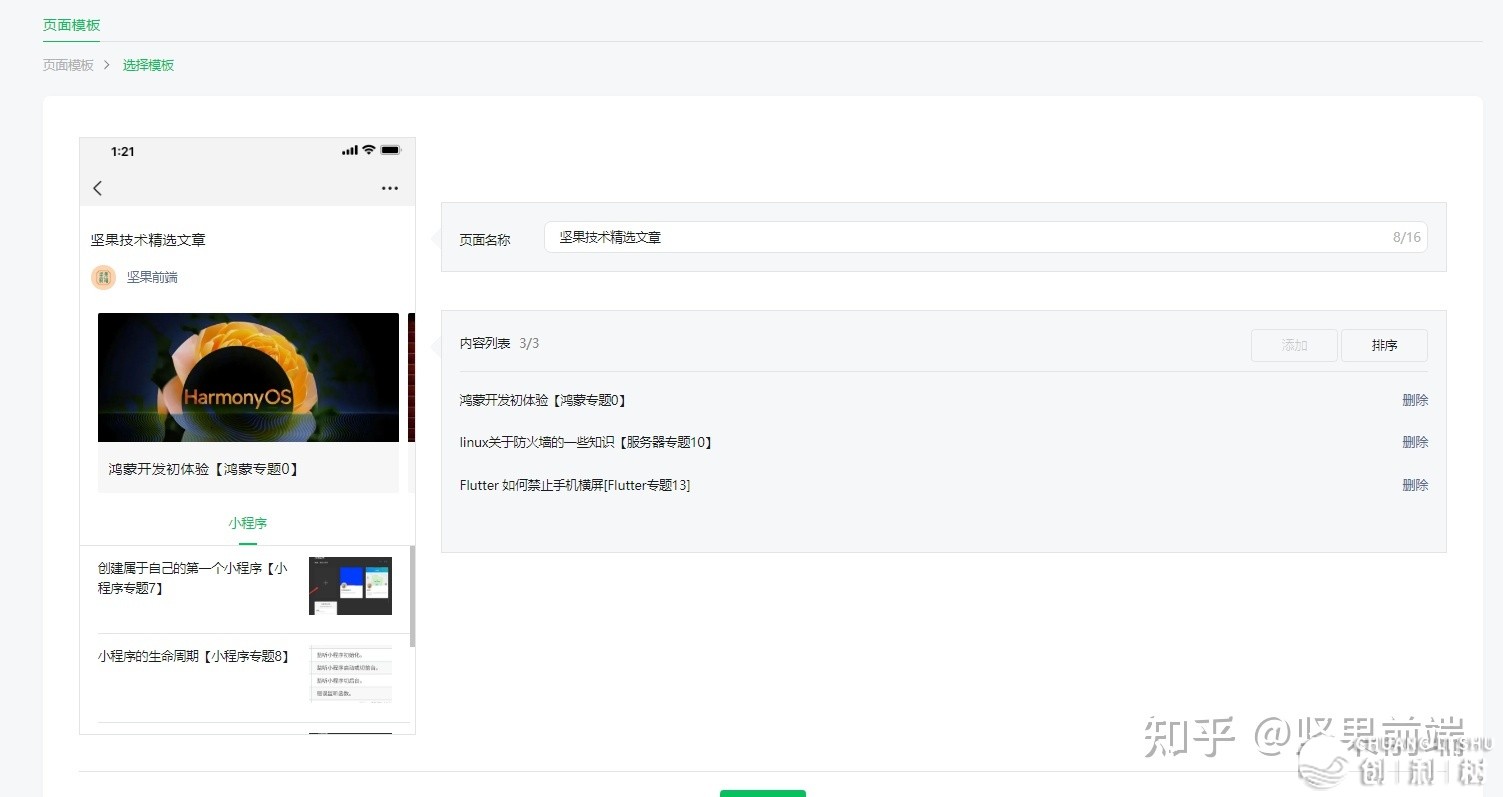Image resolution: width=1503 pixels, height=797 pixels.
Task: Click the 坚果前端 avatar icon
Action: coord(103,277)
